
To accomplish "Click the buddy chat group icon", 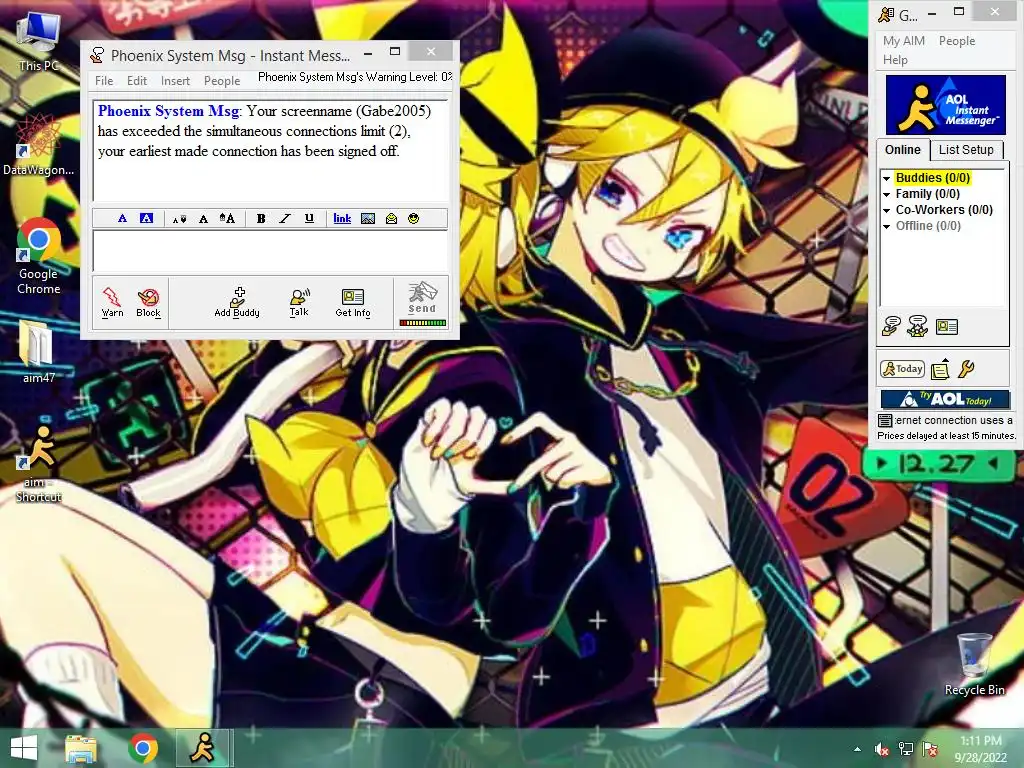I will click(918, 326).
